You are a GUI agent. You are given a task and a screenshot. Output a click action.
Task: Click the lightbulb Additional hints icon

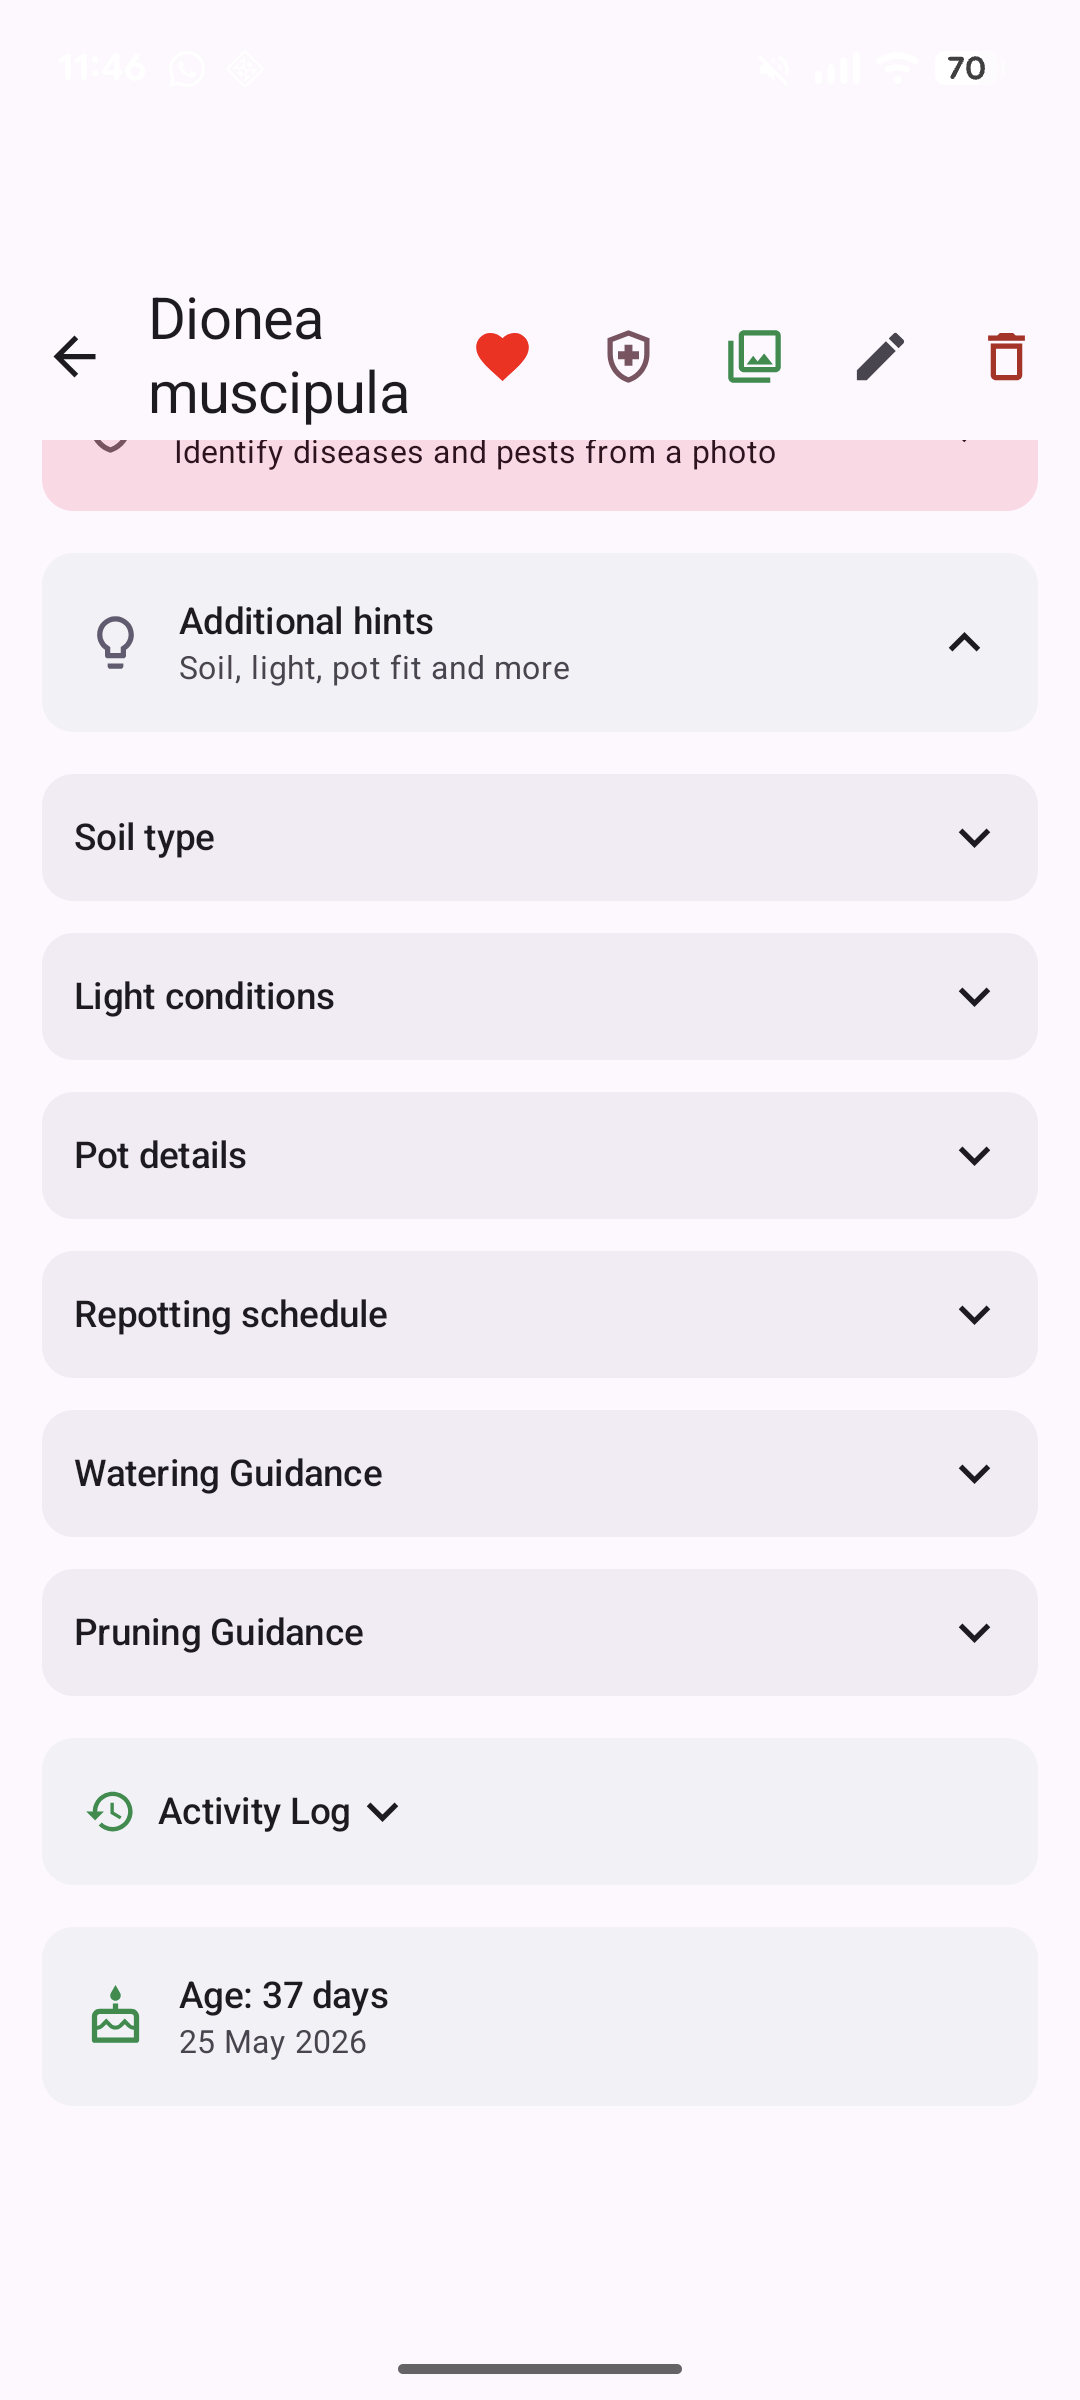pos(115,642)
